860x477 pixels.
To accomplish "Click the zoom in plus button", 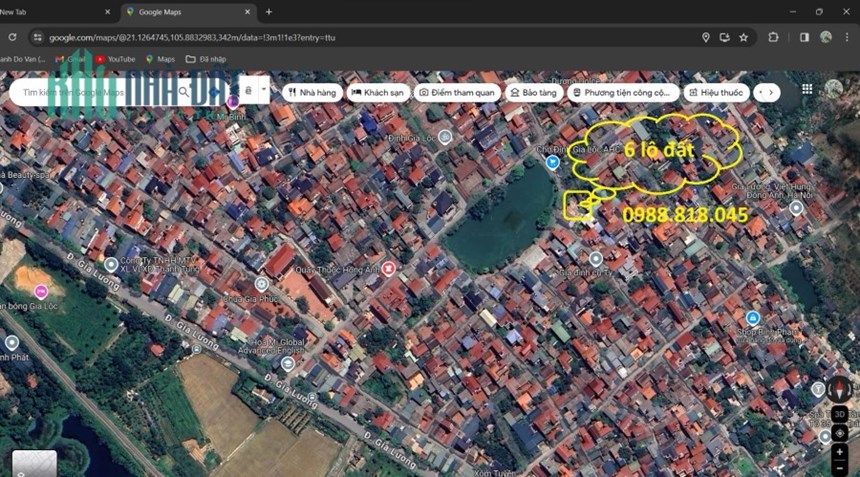I will [839, 452].
